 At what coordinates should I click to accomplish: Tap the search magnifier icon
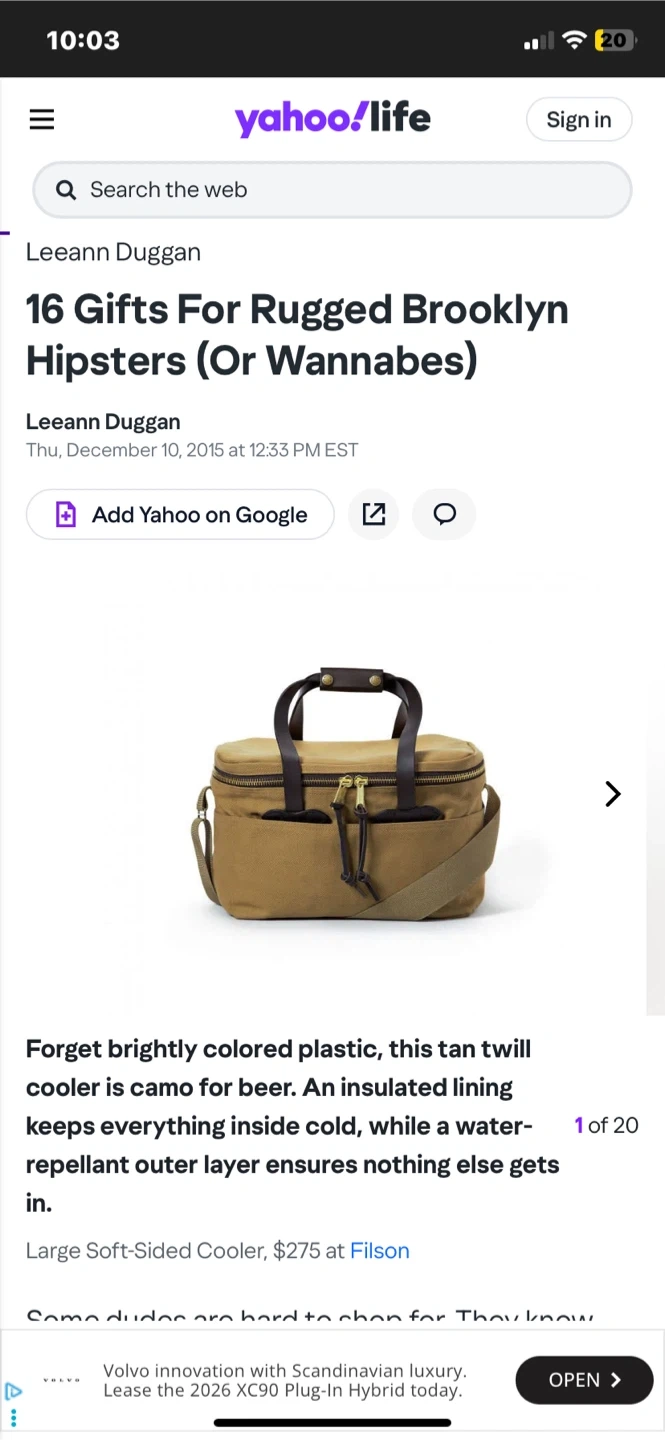tap(66, 190)
